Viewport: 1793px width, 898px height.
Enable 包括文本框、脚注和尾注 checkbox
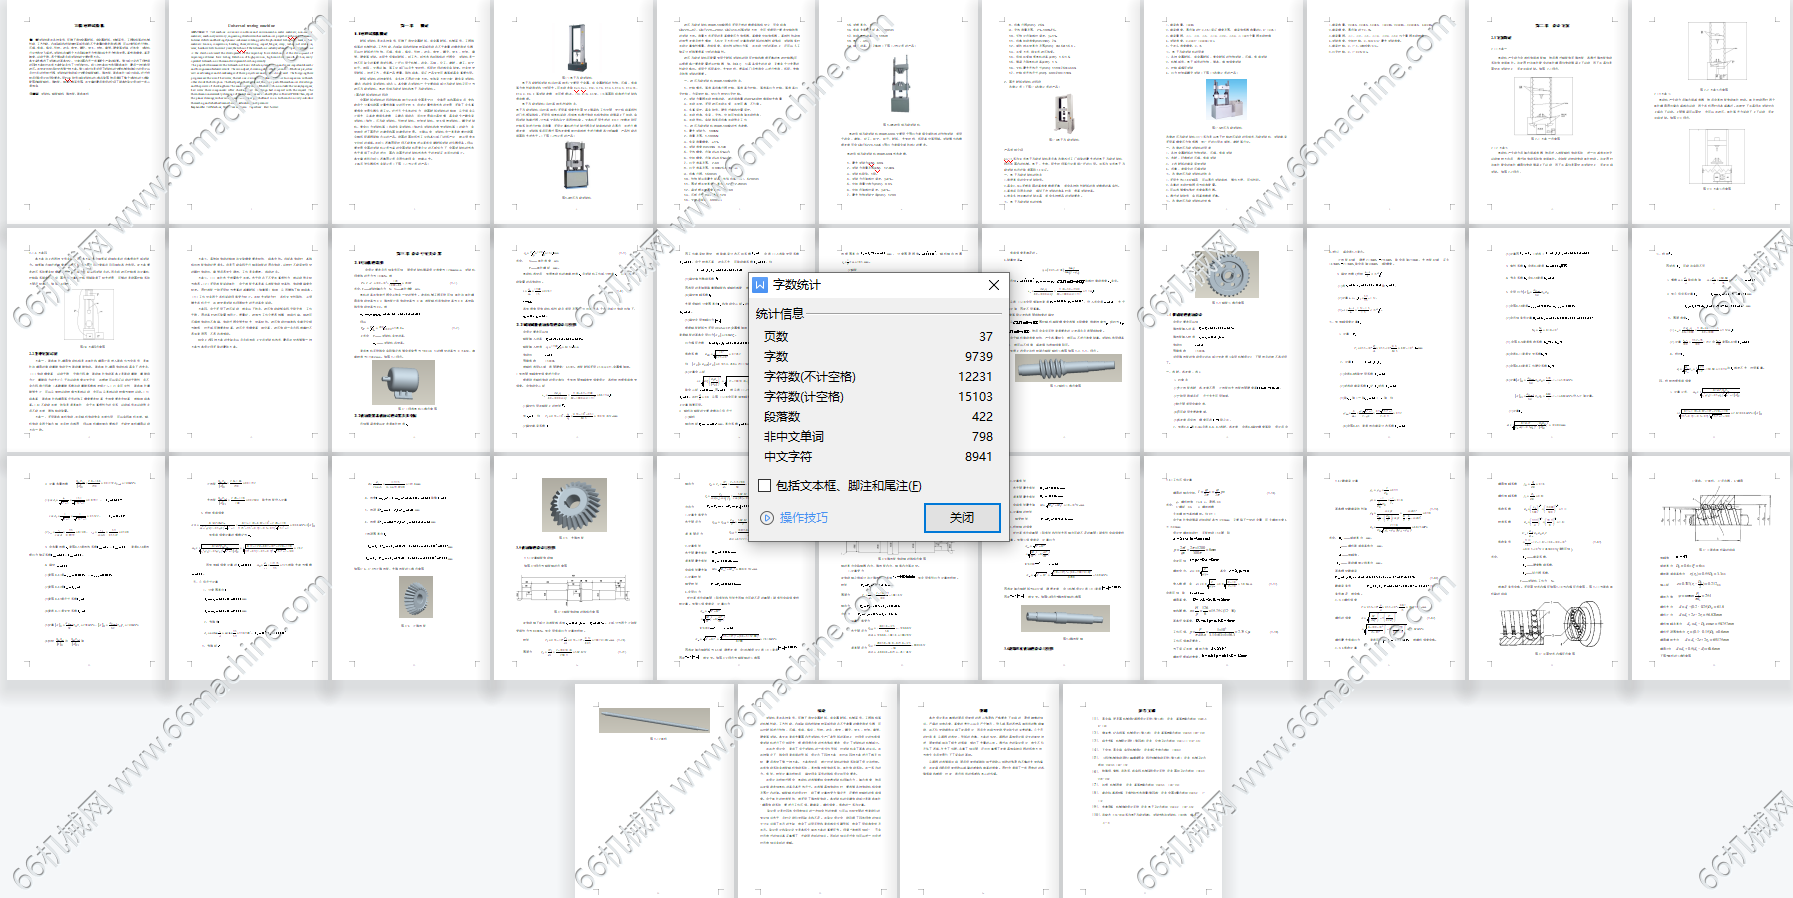[x=765, y=486]
